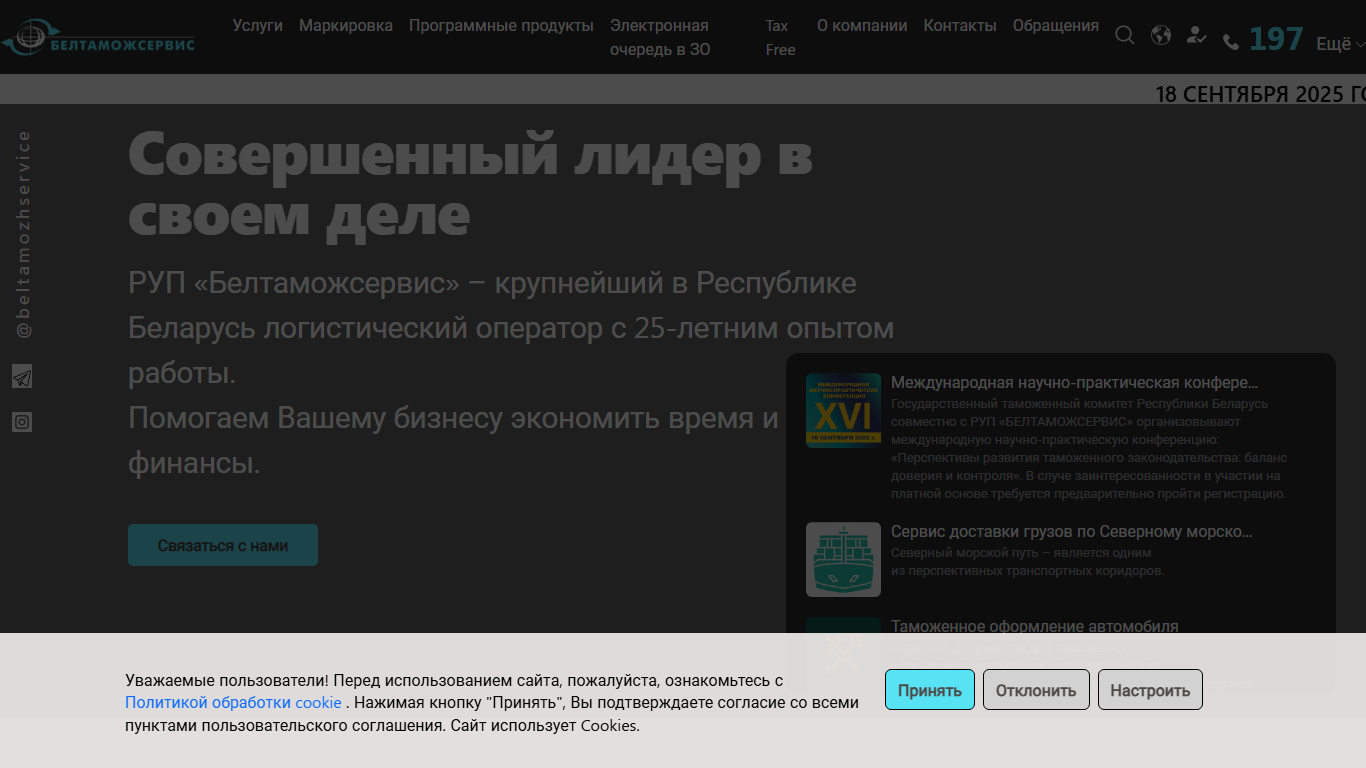Go to Электронная очередь в ЗО
The image size is (1366, 768).
coord(660,38)
